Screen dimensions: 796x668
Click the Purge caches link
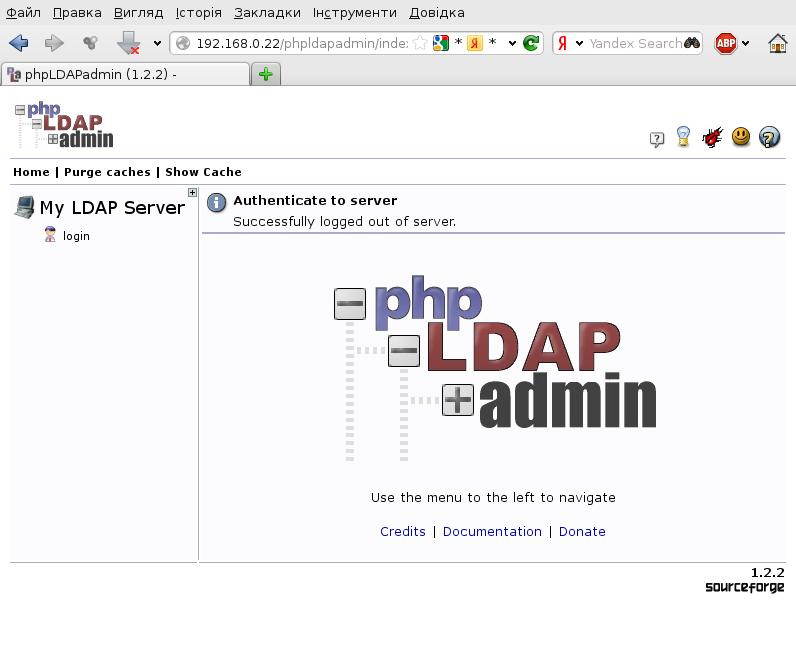click(x=107, y=172)
